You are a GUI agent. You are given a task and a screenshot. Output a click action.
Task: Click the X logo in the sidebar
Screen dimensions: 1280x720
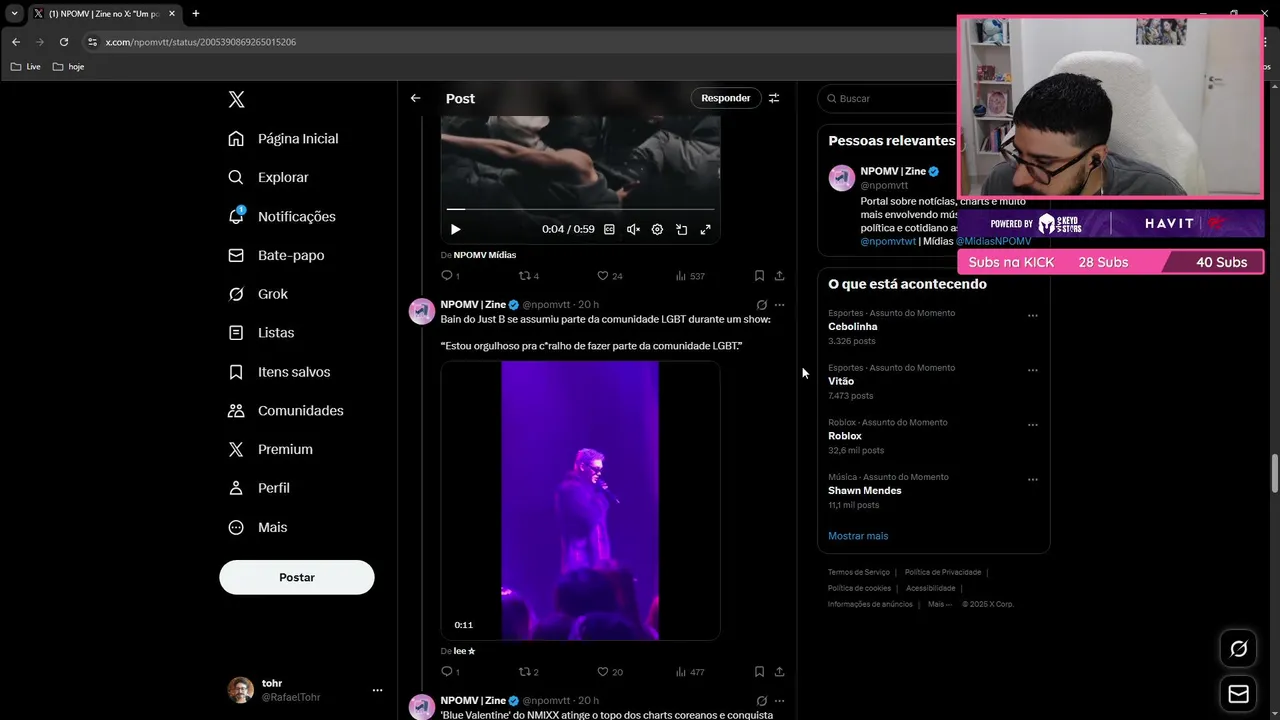point(236,99)
